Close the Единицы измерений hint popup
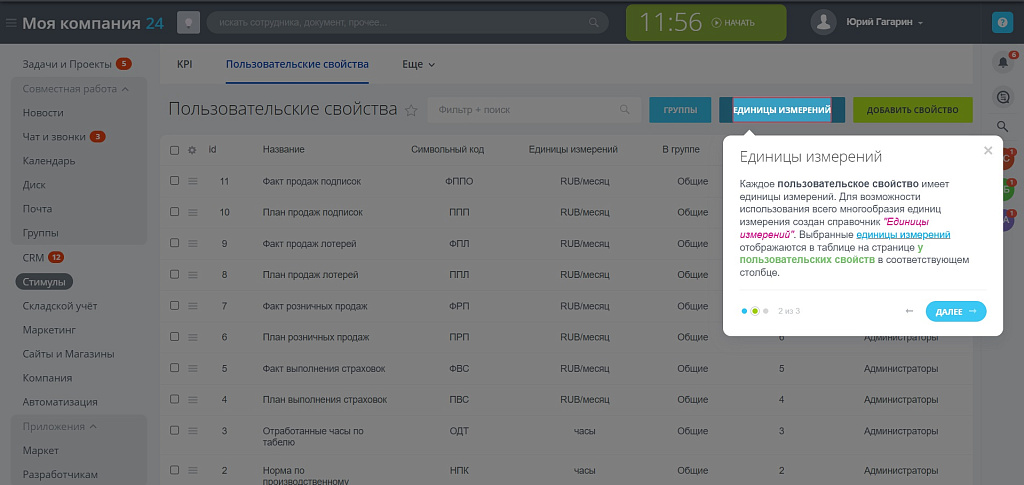Viewport: 1024px width, 485px height. pyautogui.click(x=988, y=151)
